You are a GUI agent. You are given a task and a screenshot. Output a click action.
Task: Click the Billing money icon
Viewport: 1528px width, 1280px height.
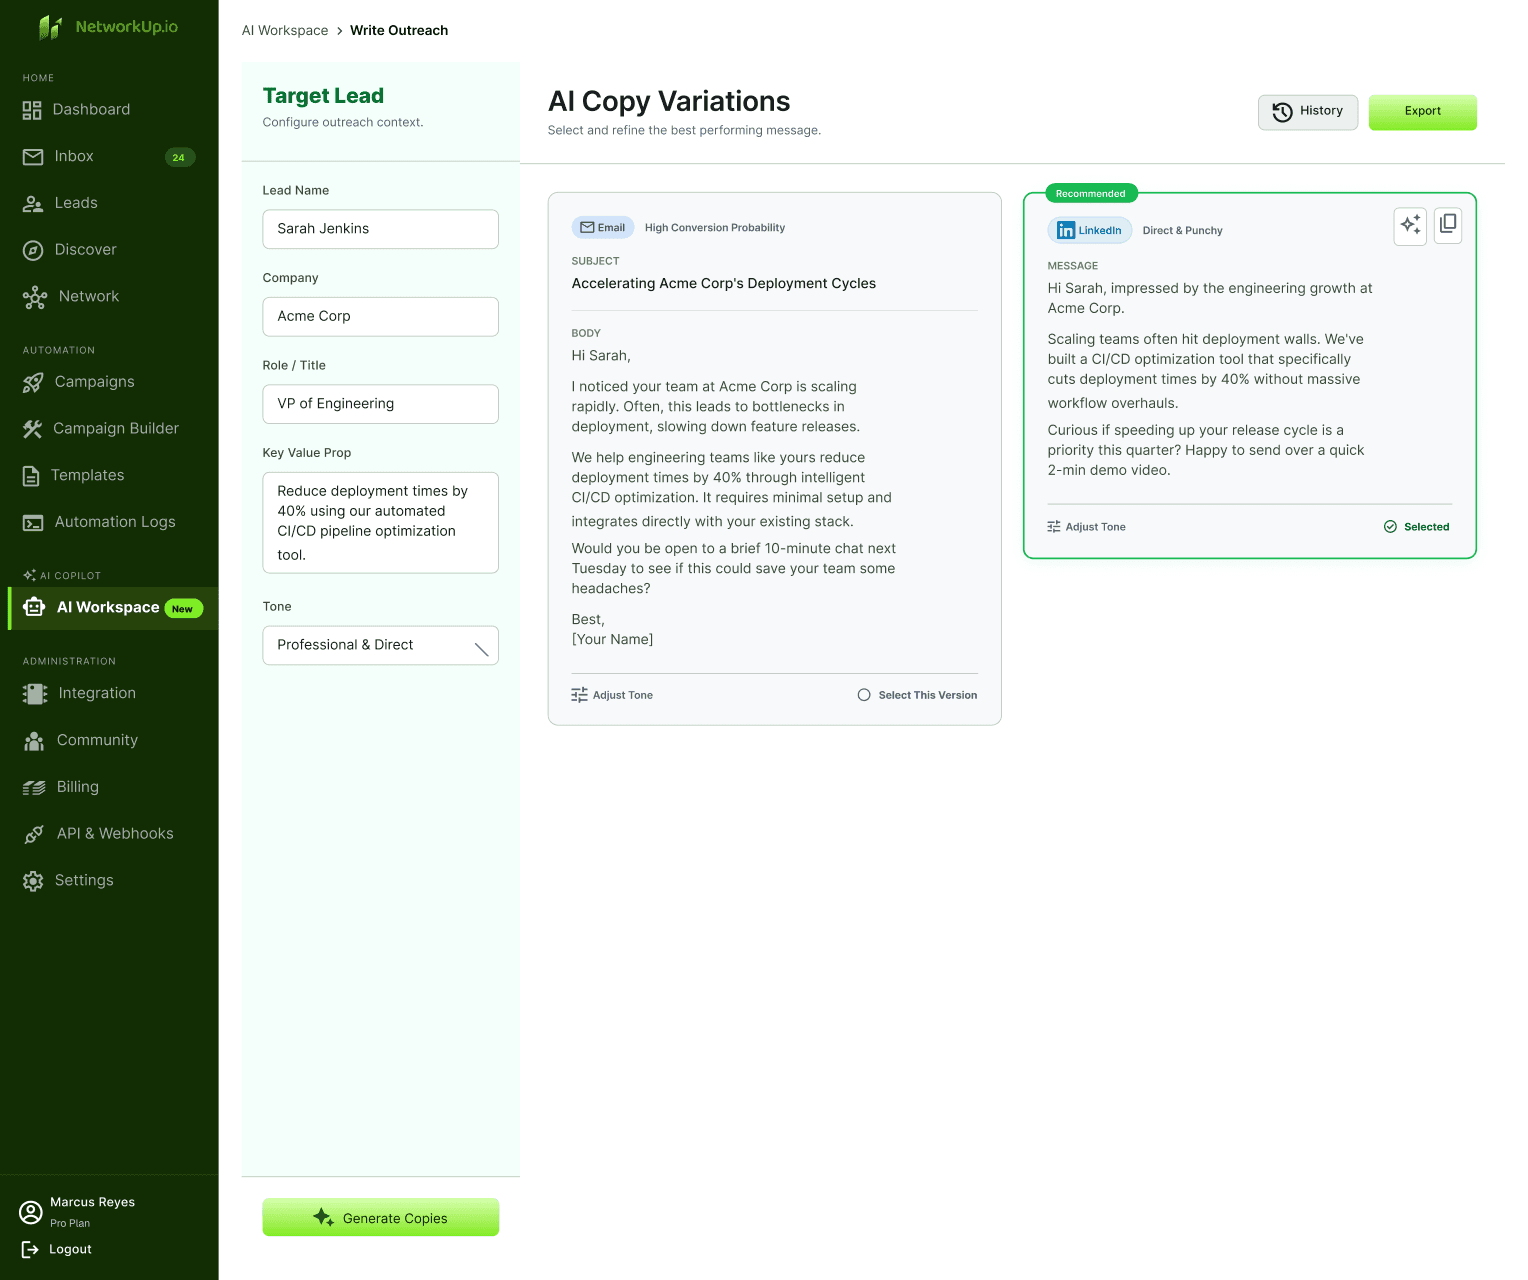click(x=34, y=788)
